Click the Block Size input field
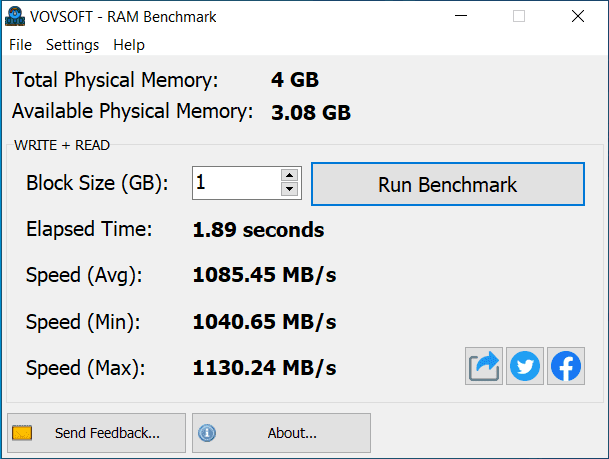 (236, 183)
